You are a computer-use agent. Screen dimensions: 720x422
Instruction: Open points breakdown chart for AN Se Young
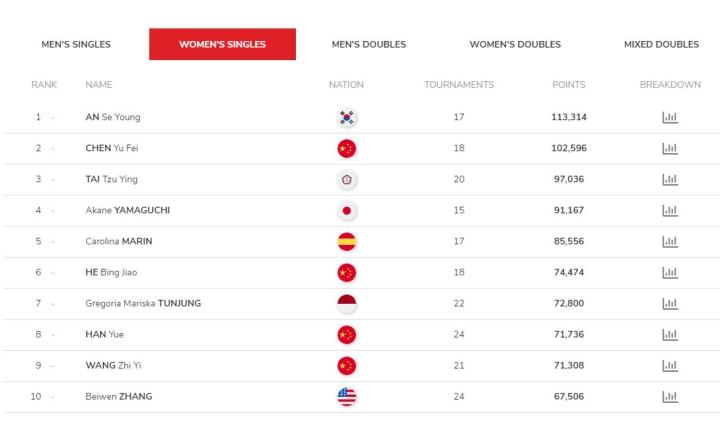[x=670, y=118]
